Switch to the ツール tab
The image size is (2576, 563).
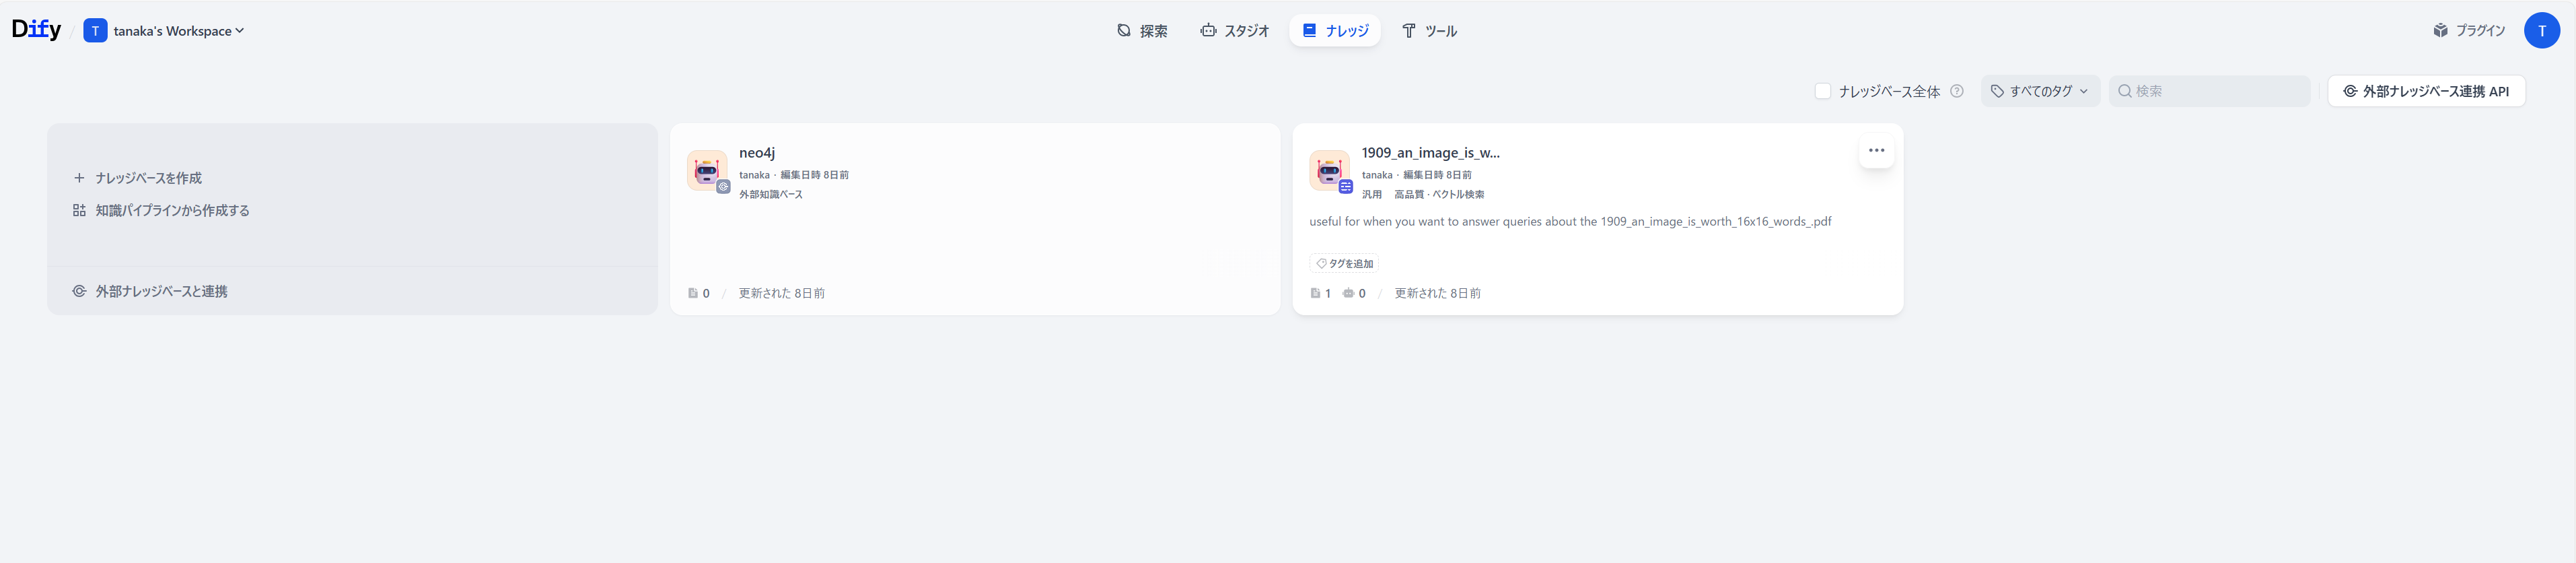coord(1429,31)
